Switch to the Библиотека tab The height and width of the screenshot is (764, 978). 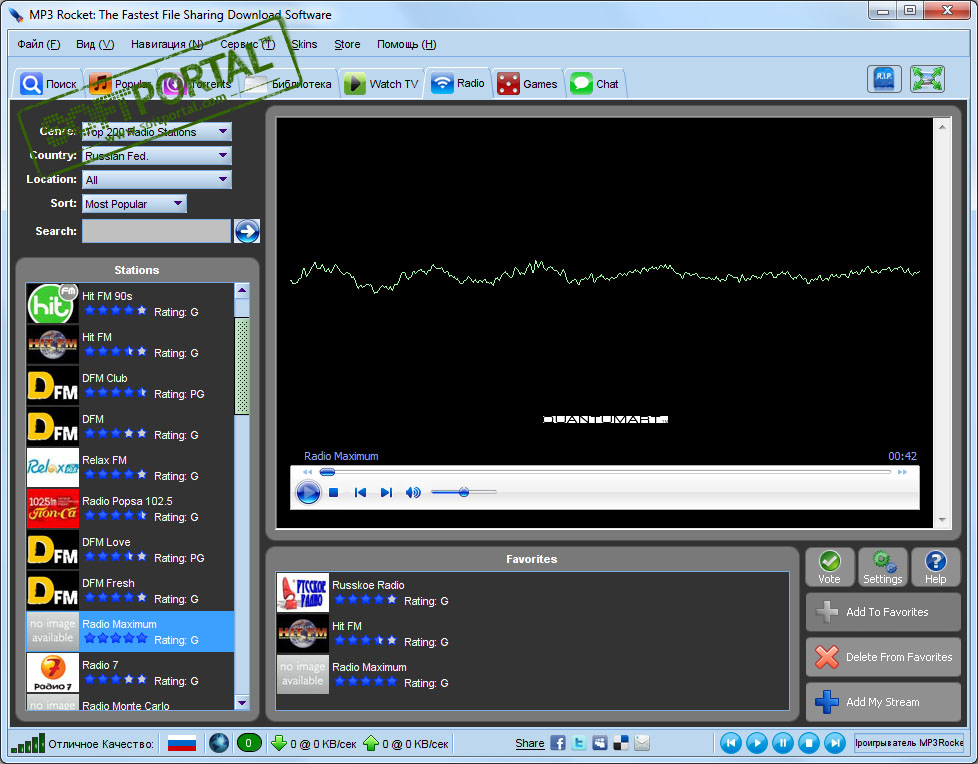[288, 84]
